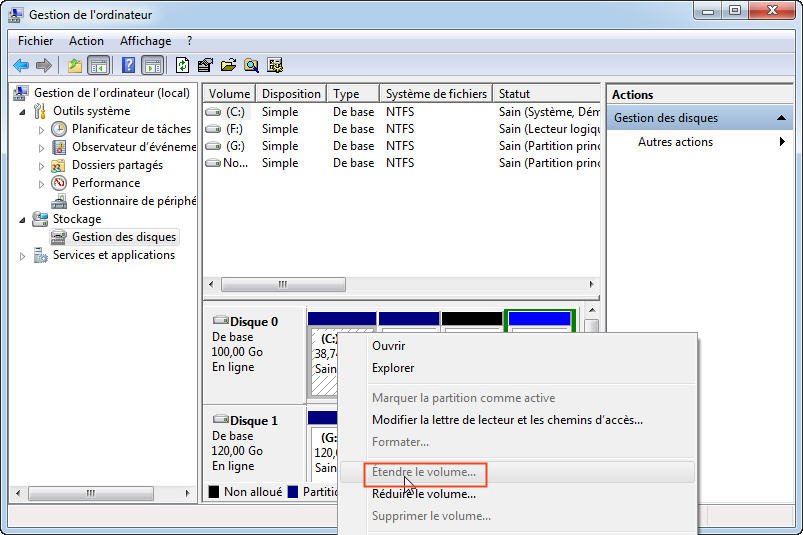Go up one level with folder icon
Screen dimensions: 803x535
coord(75,66)
